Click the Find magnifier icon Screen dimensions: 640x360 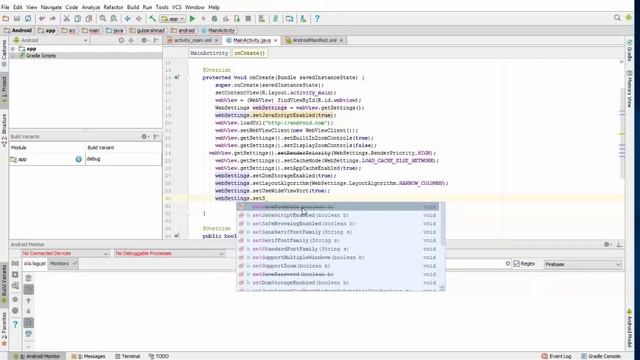click(x=103, y=19)
